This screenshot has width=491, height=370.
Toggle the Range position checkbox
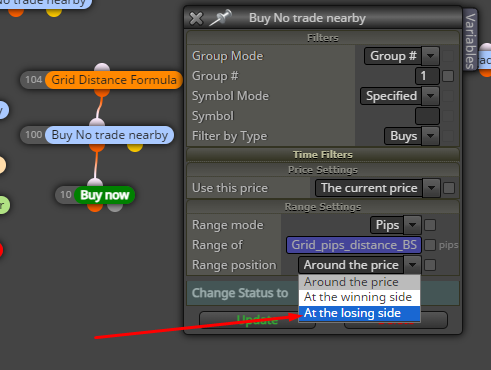[x=430, y=265]
